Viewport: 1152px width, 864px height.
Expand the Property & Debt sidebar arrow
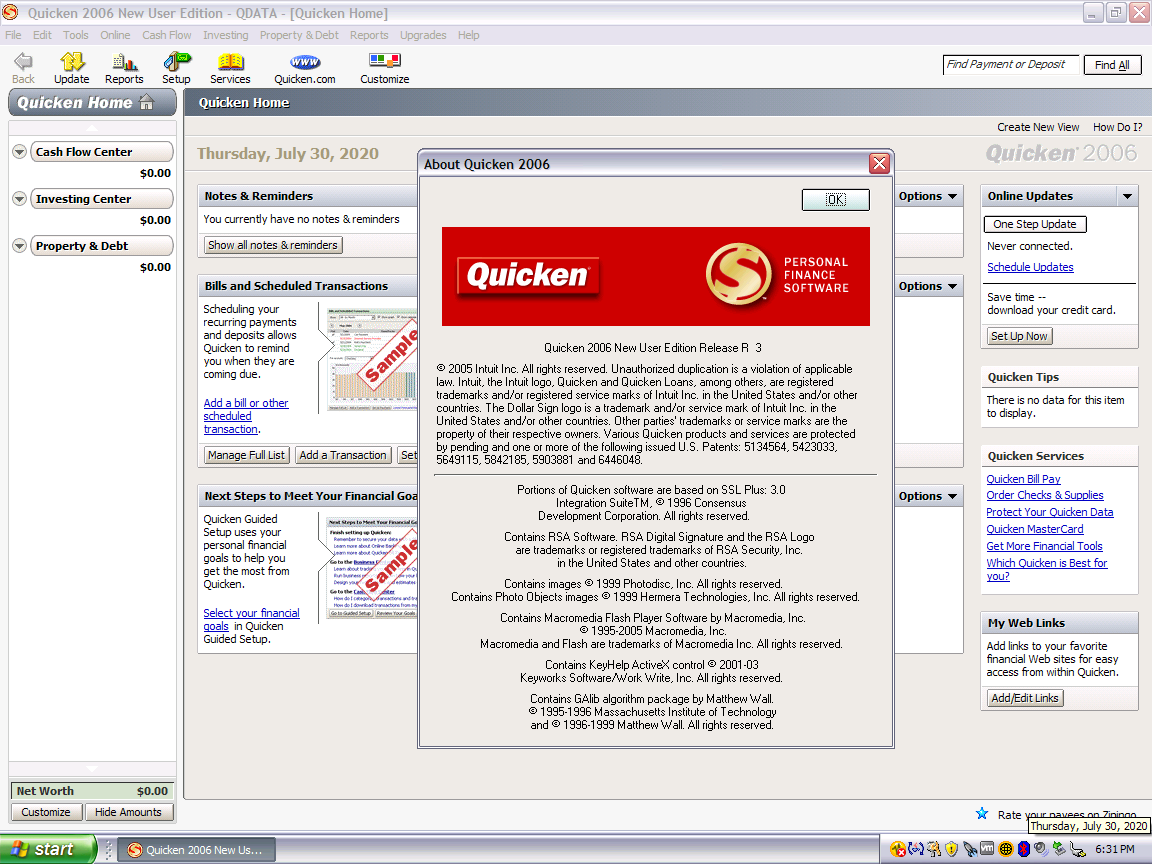click(x=20, y=246)
